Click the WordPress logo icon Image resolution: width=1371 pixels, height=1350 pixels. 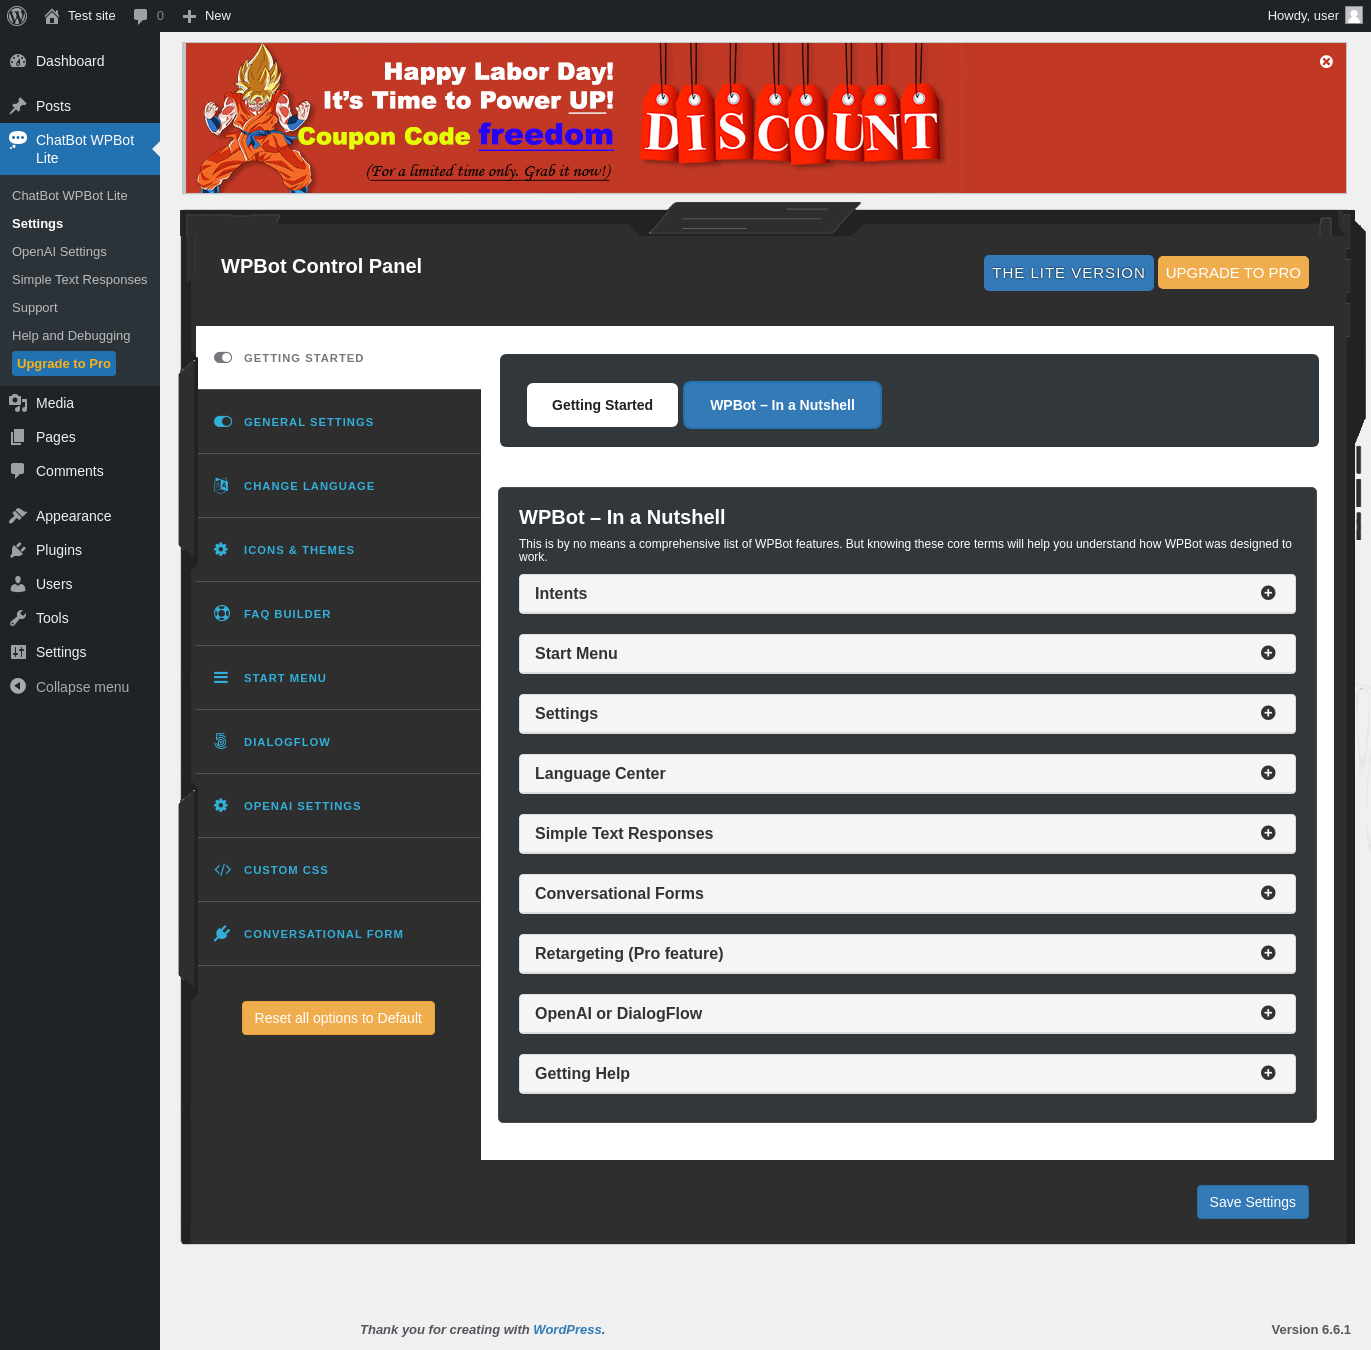[x=17, y=16]
